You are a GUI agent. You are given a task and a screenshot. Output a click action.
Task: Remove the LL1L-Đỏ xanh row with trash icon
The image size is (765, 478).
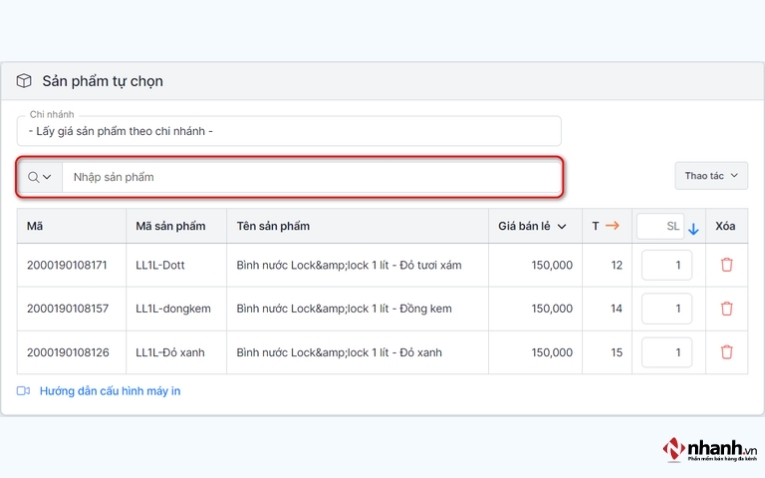click(x=726, y=352)
